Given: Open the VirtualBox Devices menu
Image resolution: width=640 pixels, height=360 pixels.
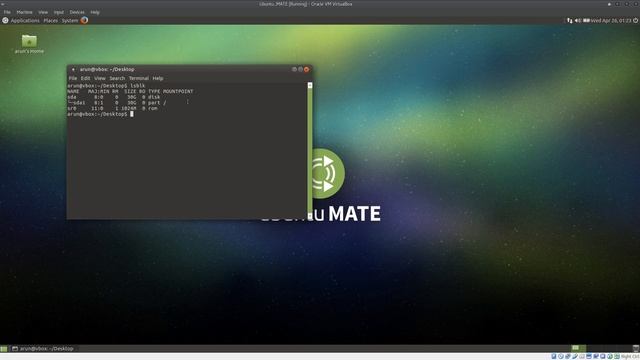Looking at the screenshot, I should (x=77, y=12).
